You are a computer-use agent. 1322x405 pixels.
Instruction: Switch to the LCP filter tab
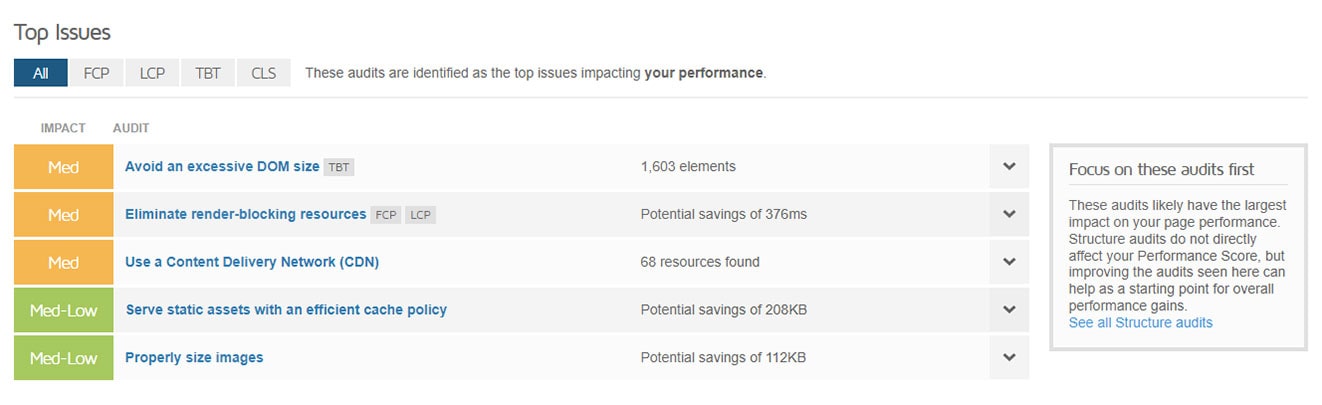point(152,73)
